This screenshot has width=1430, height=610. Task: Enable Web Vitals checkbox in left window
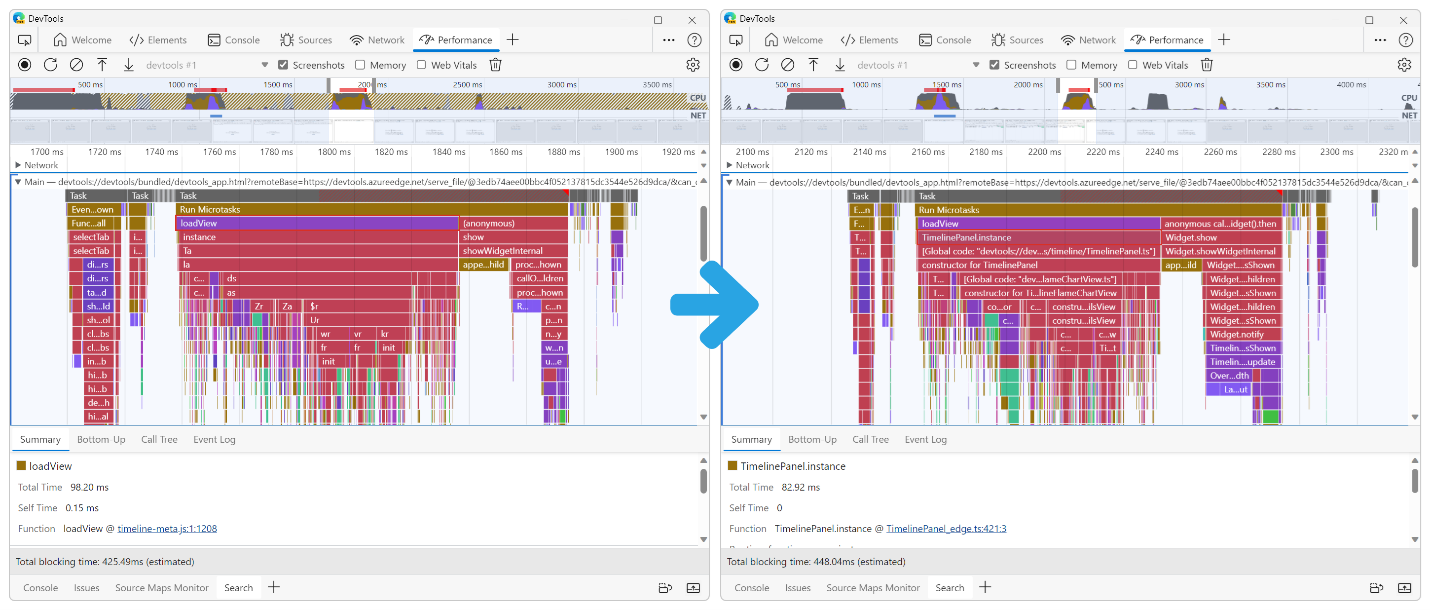coord(421,65)
